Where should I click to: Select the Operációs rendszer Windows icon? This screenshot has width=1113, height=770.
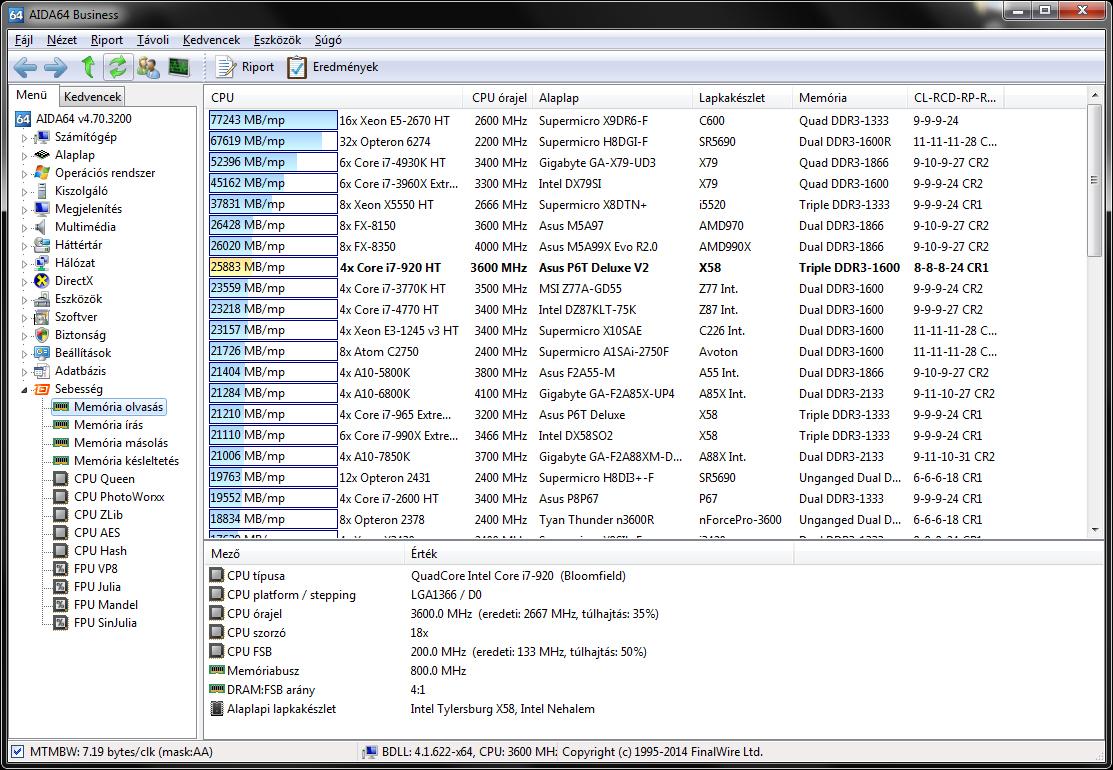click(x=43, y=172)
